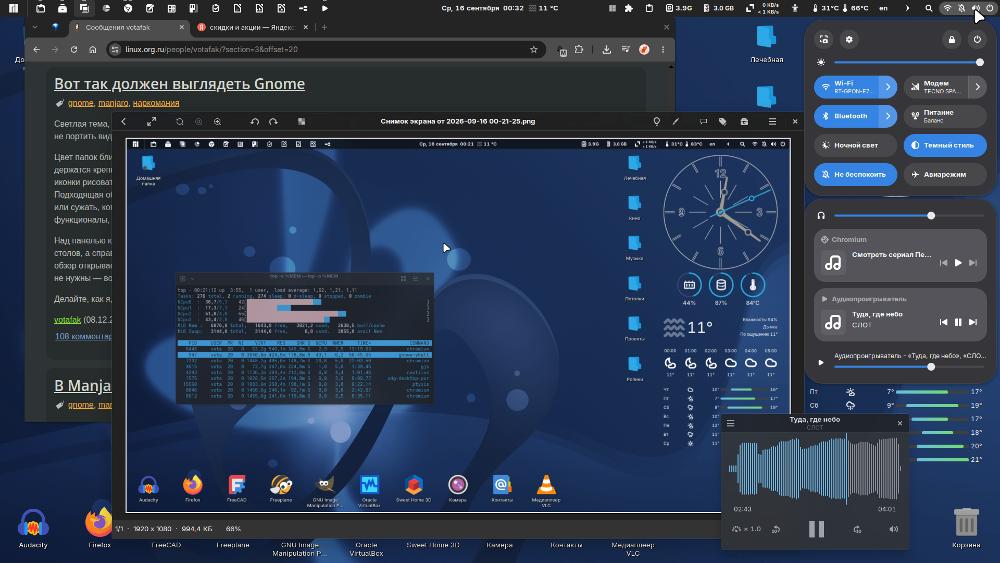The height and width of the screenshot is (563, 1000).
Task: Open the votafak author link
Action: click(x=68, y=320)
